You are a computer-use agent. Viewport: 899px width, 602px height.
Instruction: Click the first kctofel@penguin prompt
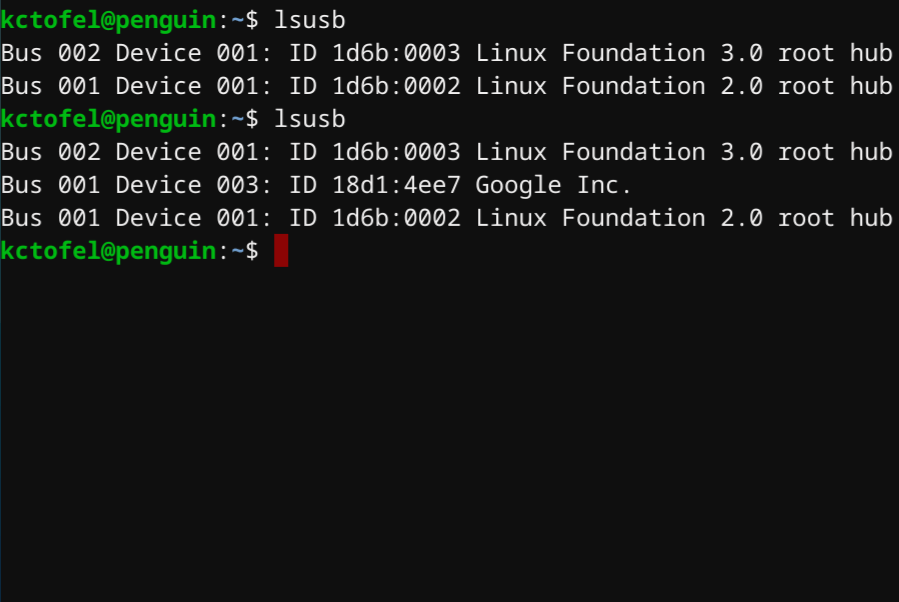point(108,20)
